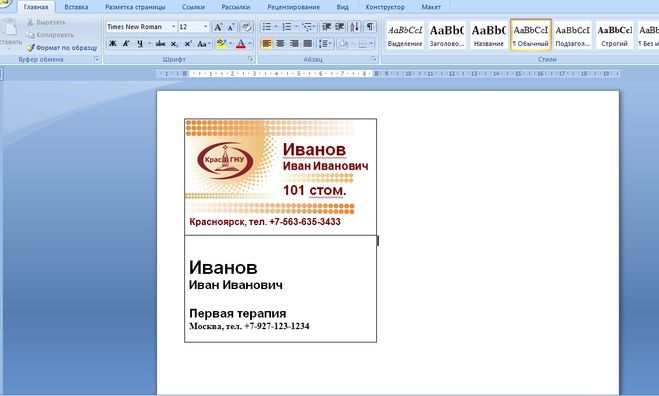This screenshot has width=659, height=396.
Task: Open the underline style dropdown arrow
Action: [149, 44]
